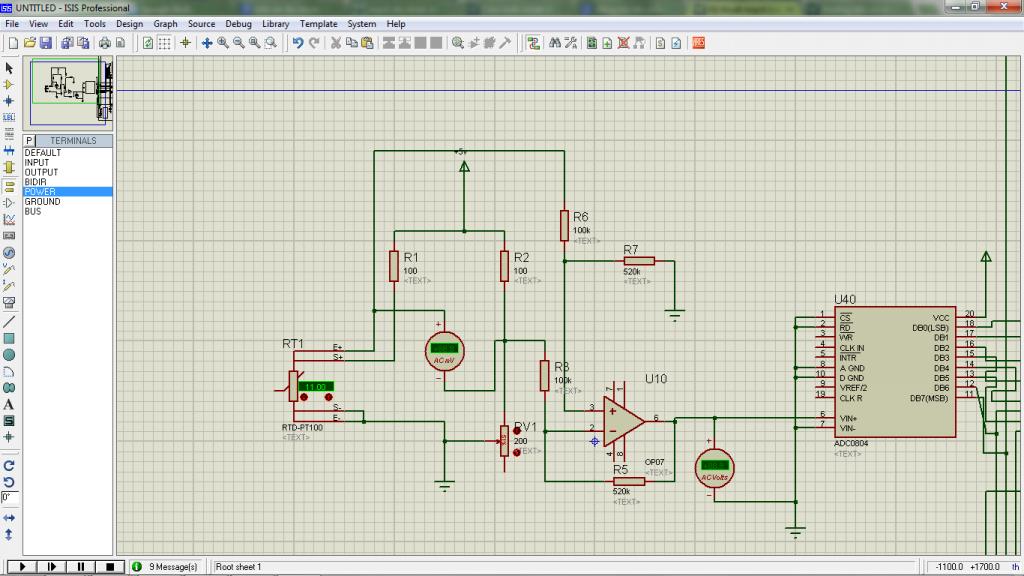
Task: Select the Selection arrow tool in sidebar
Action: click(x=9, y=68)
